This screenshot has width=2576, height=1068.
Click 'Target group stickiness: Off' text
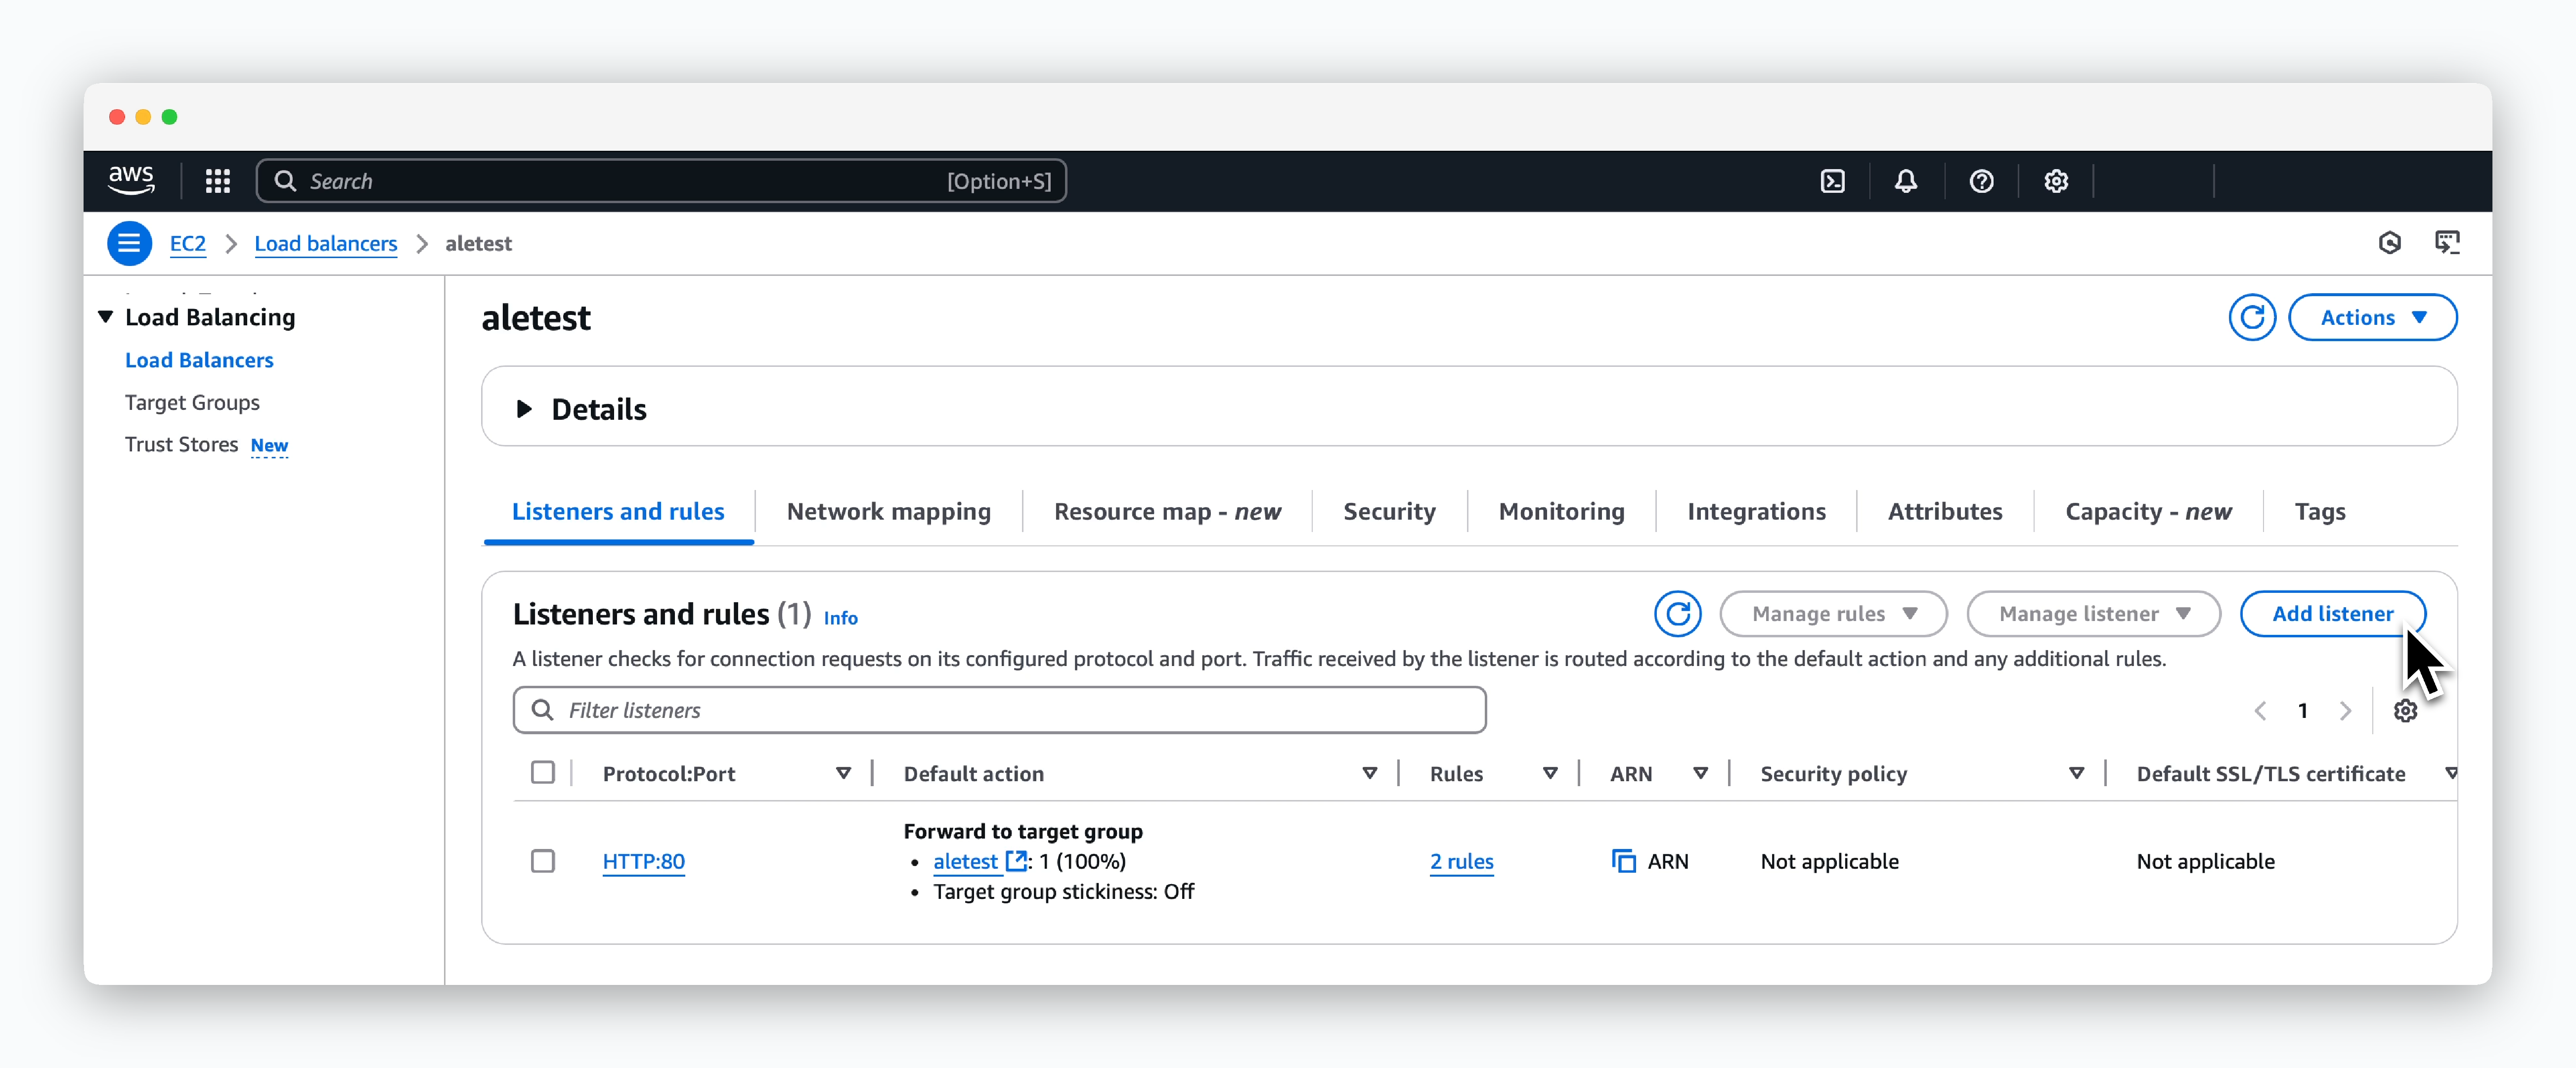click(x=1063, y=891)
